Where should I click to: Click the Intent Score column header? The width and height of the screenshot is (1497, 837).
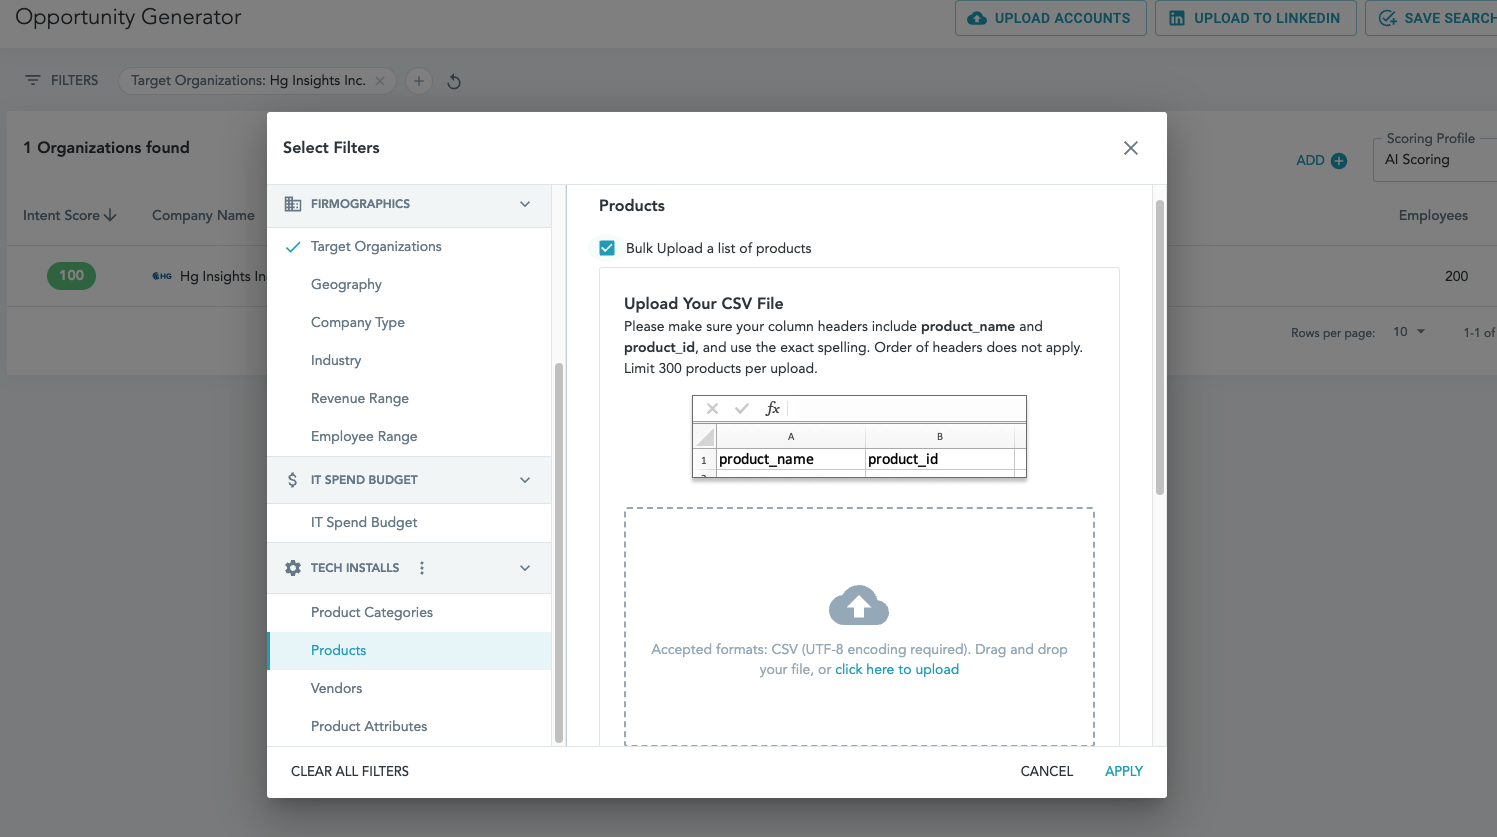point(70,215)
